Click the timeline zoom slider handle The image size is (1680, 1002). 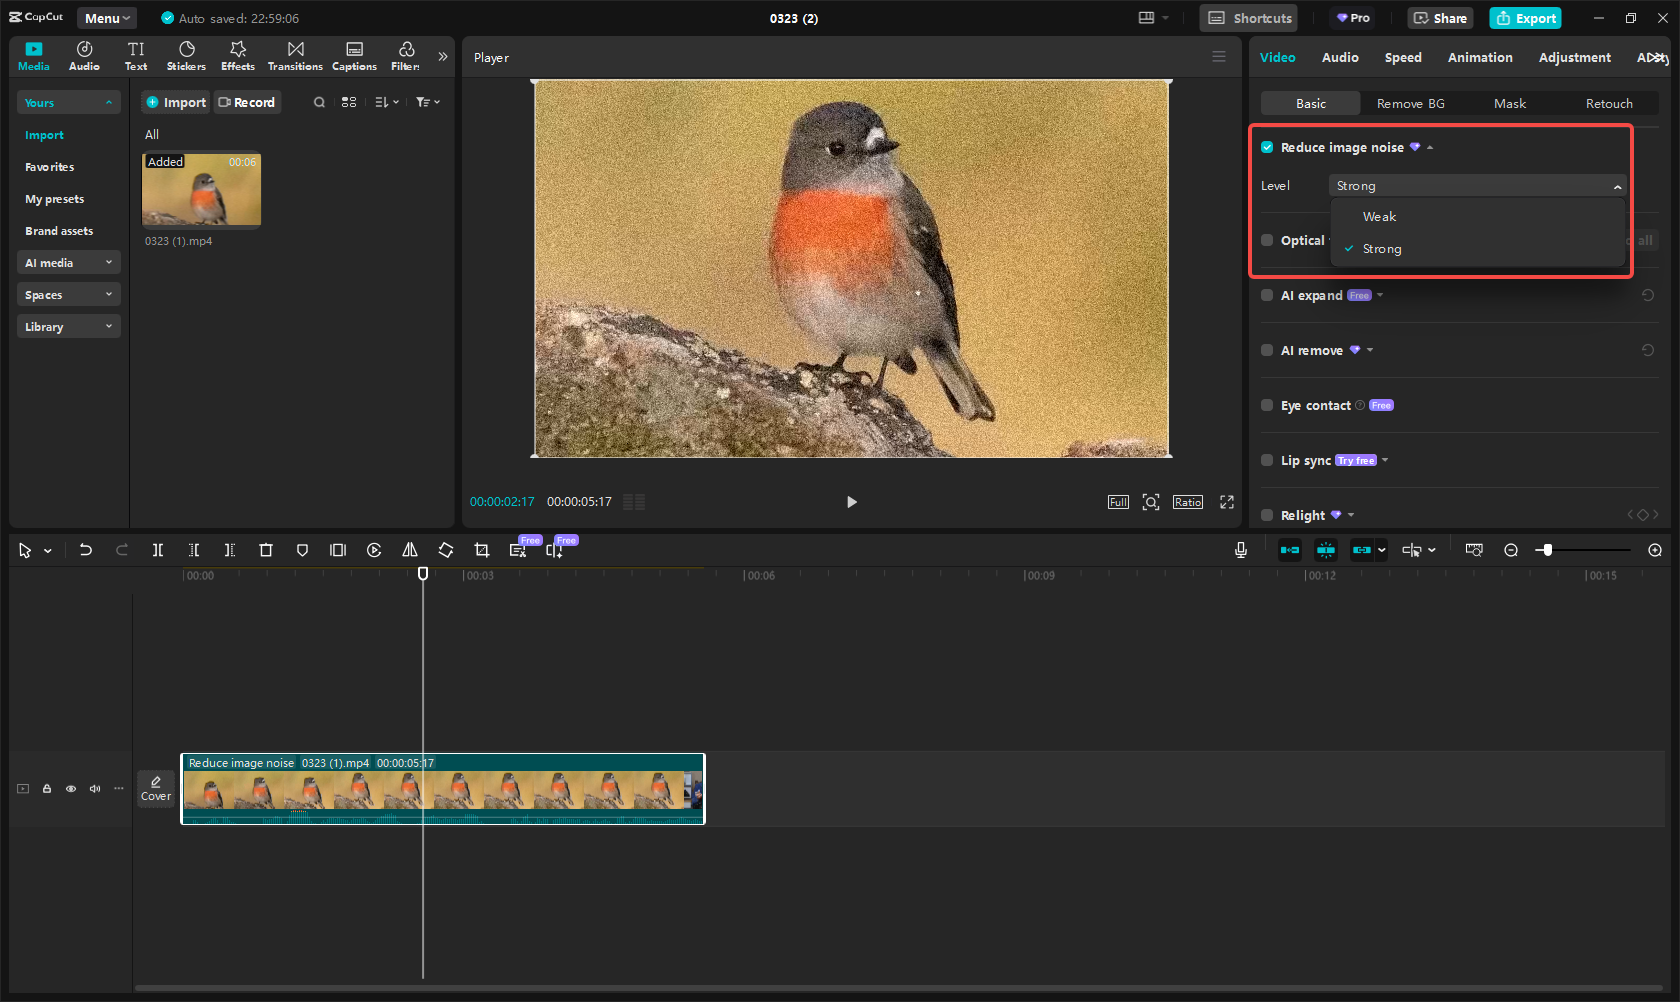point(1547,550)
